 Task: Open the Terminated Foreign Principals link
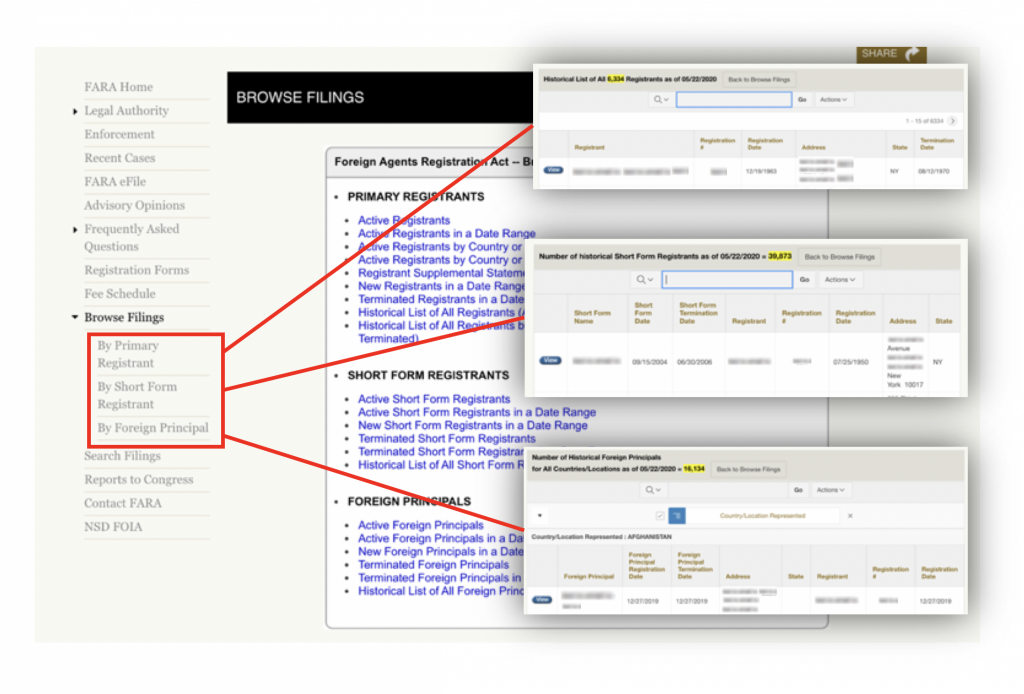[433, 565]
